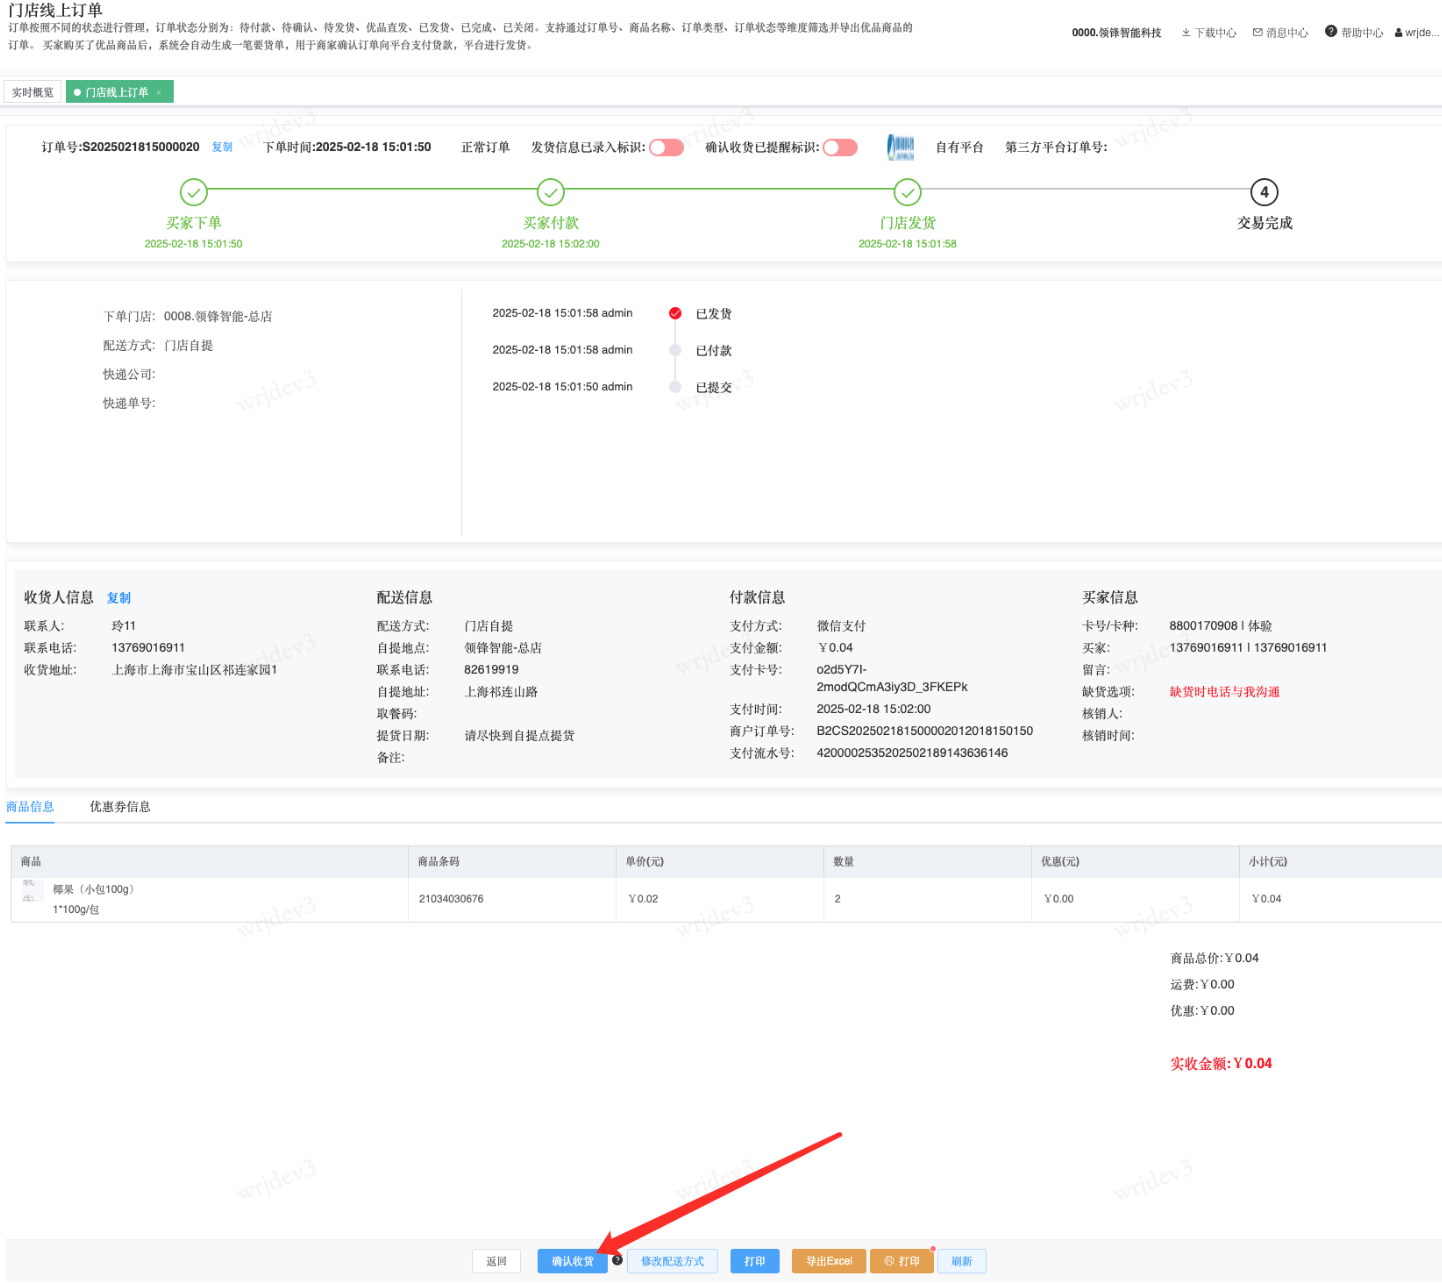Image resolution: width=1442 pixels, height=1284 pixels.
Task: Click the barcode icon next to 自有平台
Action: pyautogui.click(x=900, y=148)
